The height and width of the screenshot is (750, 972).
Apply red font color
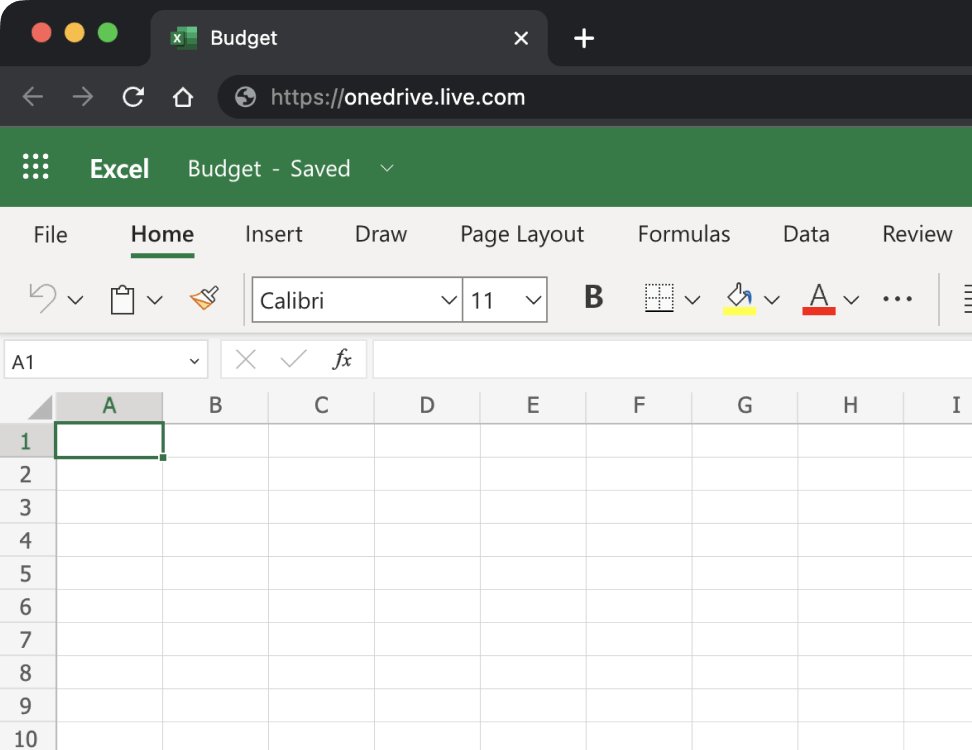tap(819, 299)
